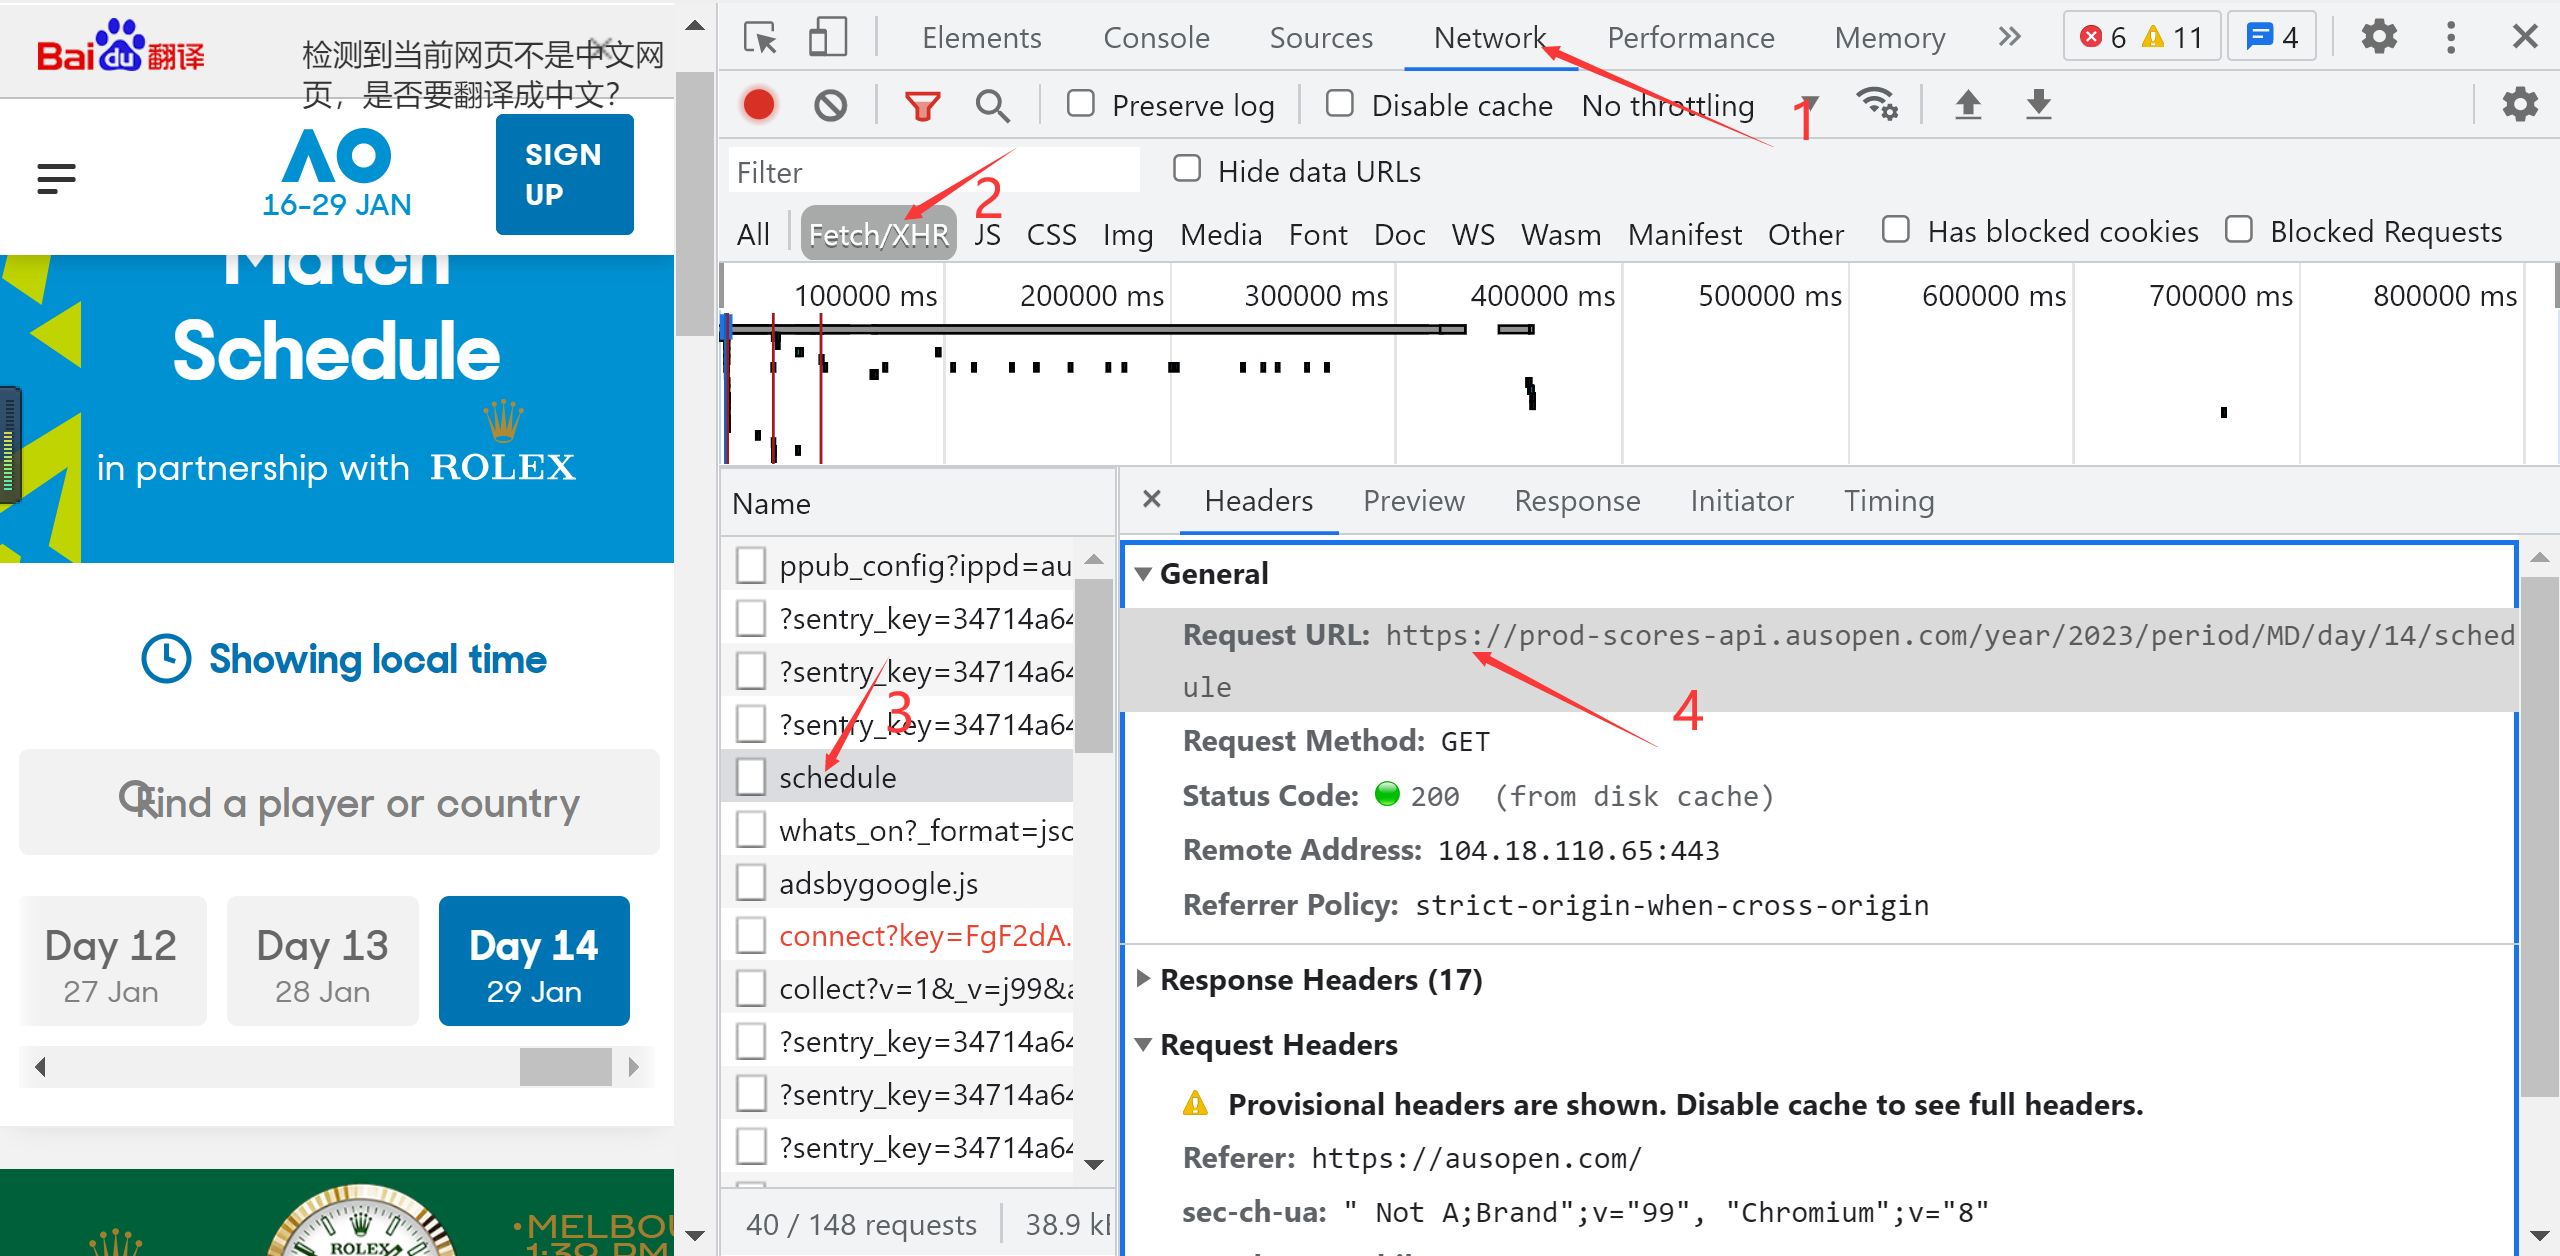Switch to the Console tab

pyautogui.click(x=1156, y=38)
